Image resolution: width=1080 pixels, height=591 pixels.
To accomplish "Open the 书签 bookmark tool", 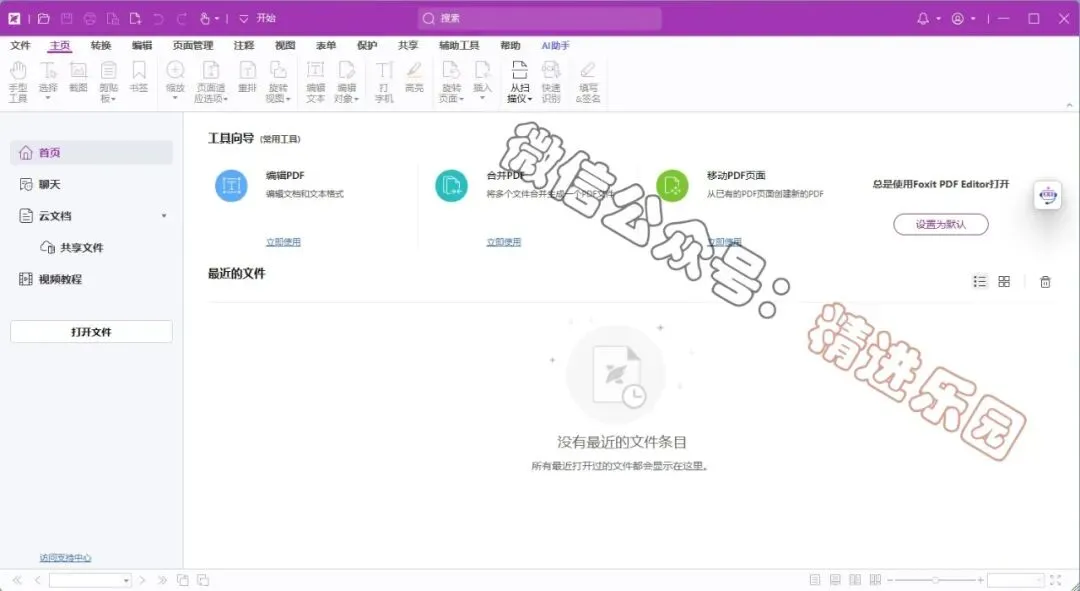I will point(138,77).
